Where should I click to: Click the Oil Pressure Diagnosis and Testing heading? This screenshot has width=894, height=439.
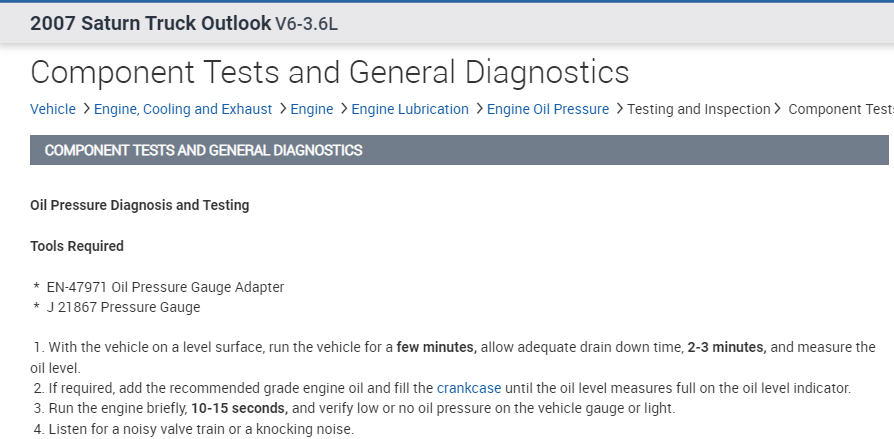[139, 205]
